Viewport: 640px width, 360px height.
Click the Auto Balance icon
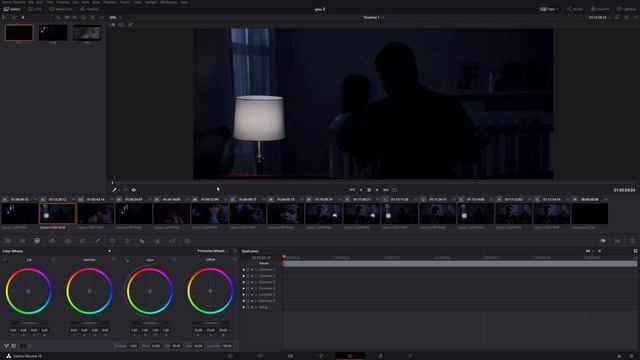[x=7, y=346]
